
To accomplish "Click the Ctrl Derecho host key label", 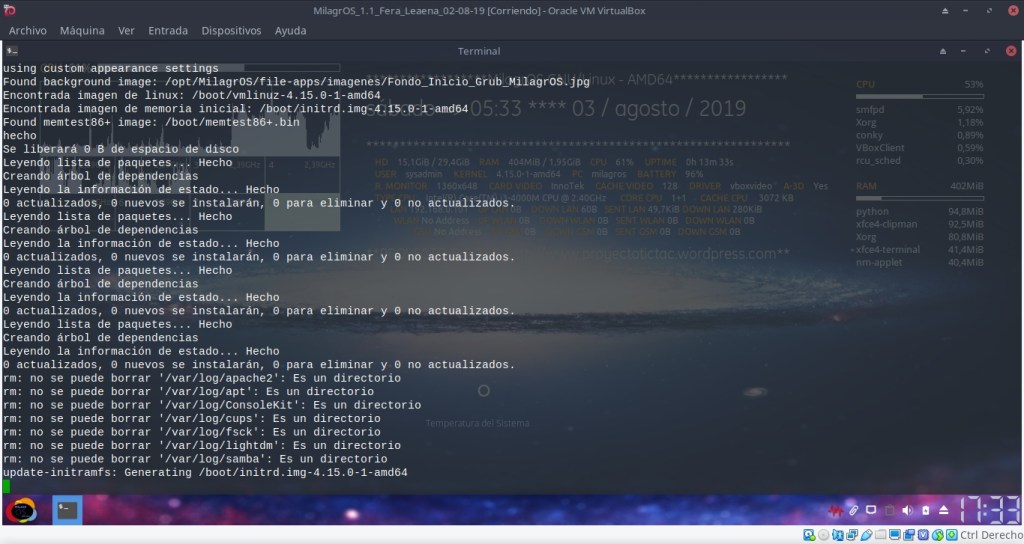I will [991, 535].
